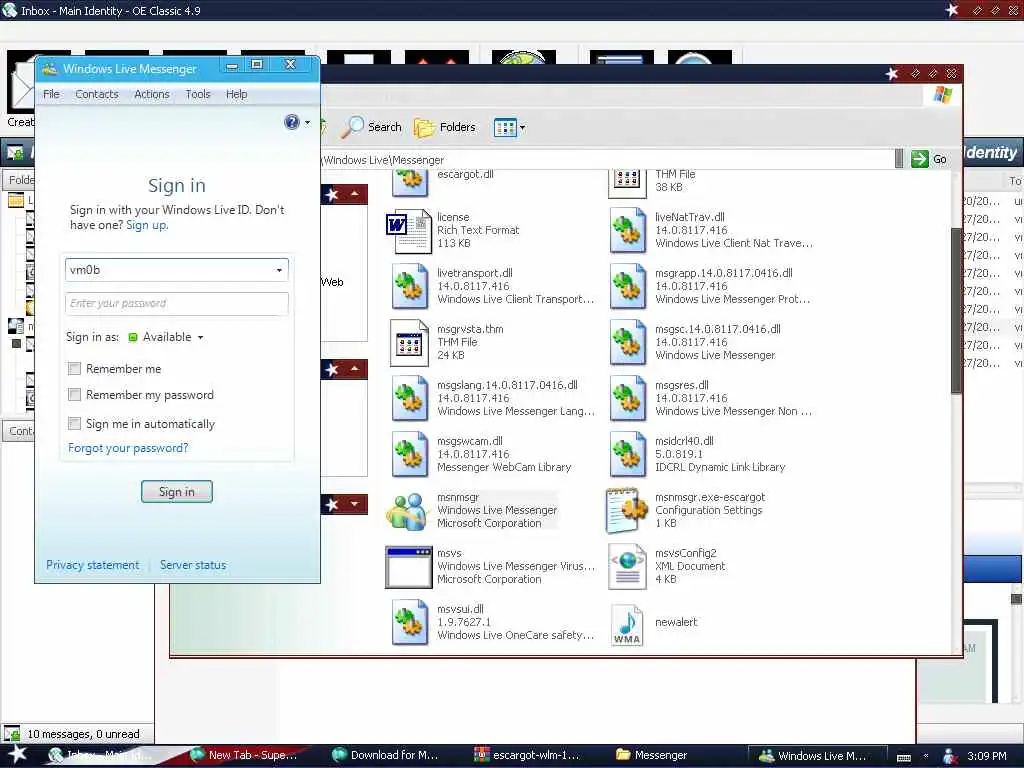Select the msgswcam.dll WebCam Library icon
1024x768 pixels.
(409, 455)
